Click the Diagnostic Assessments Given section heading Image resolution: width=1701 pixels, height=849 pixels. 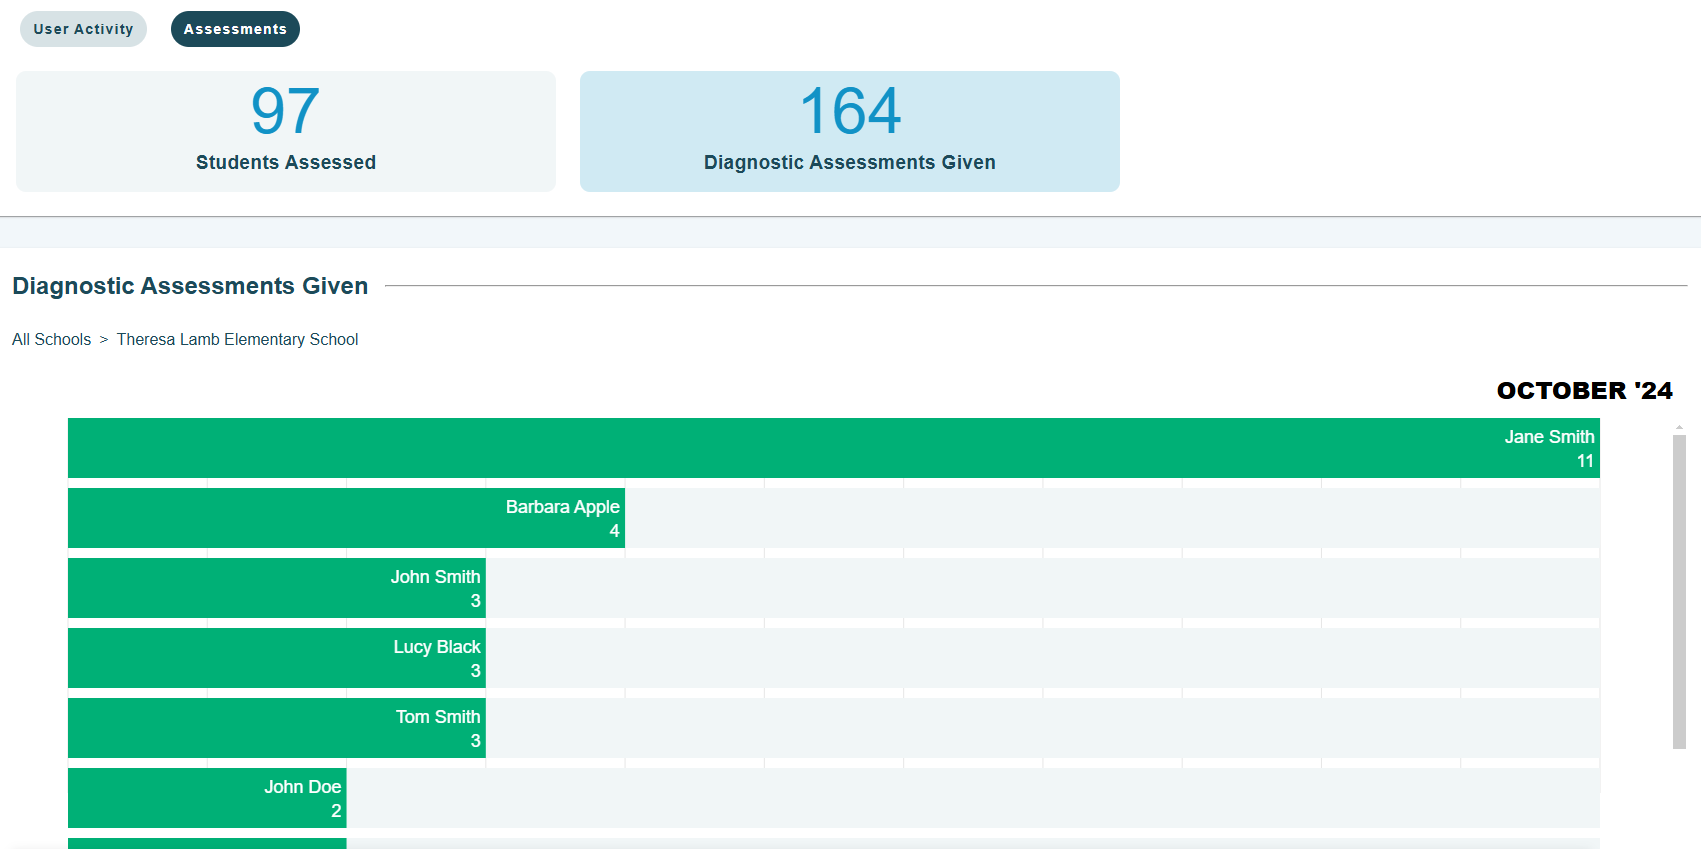[x=190, y=286]
